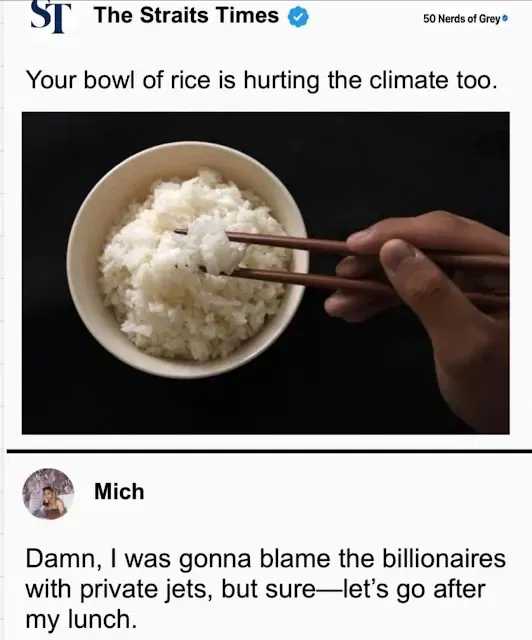Click the words 'private jets' in the comment
The height and width of the screenshot is (640, 532).
click(x=146, y=590)
